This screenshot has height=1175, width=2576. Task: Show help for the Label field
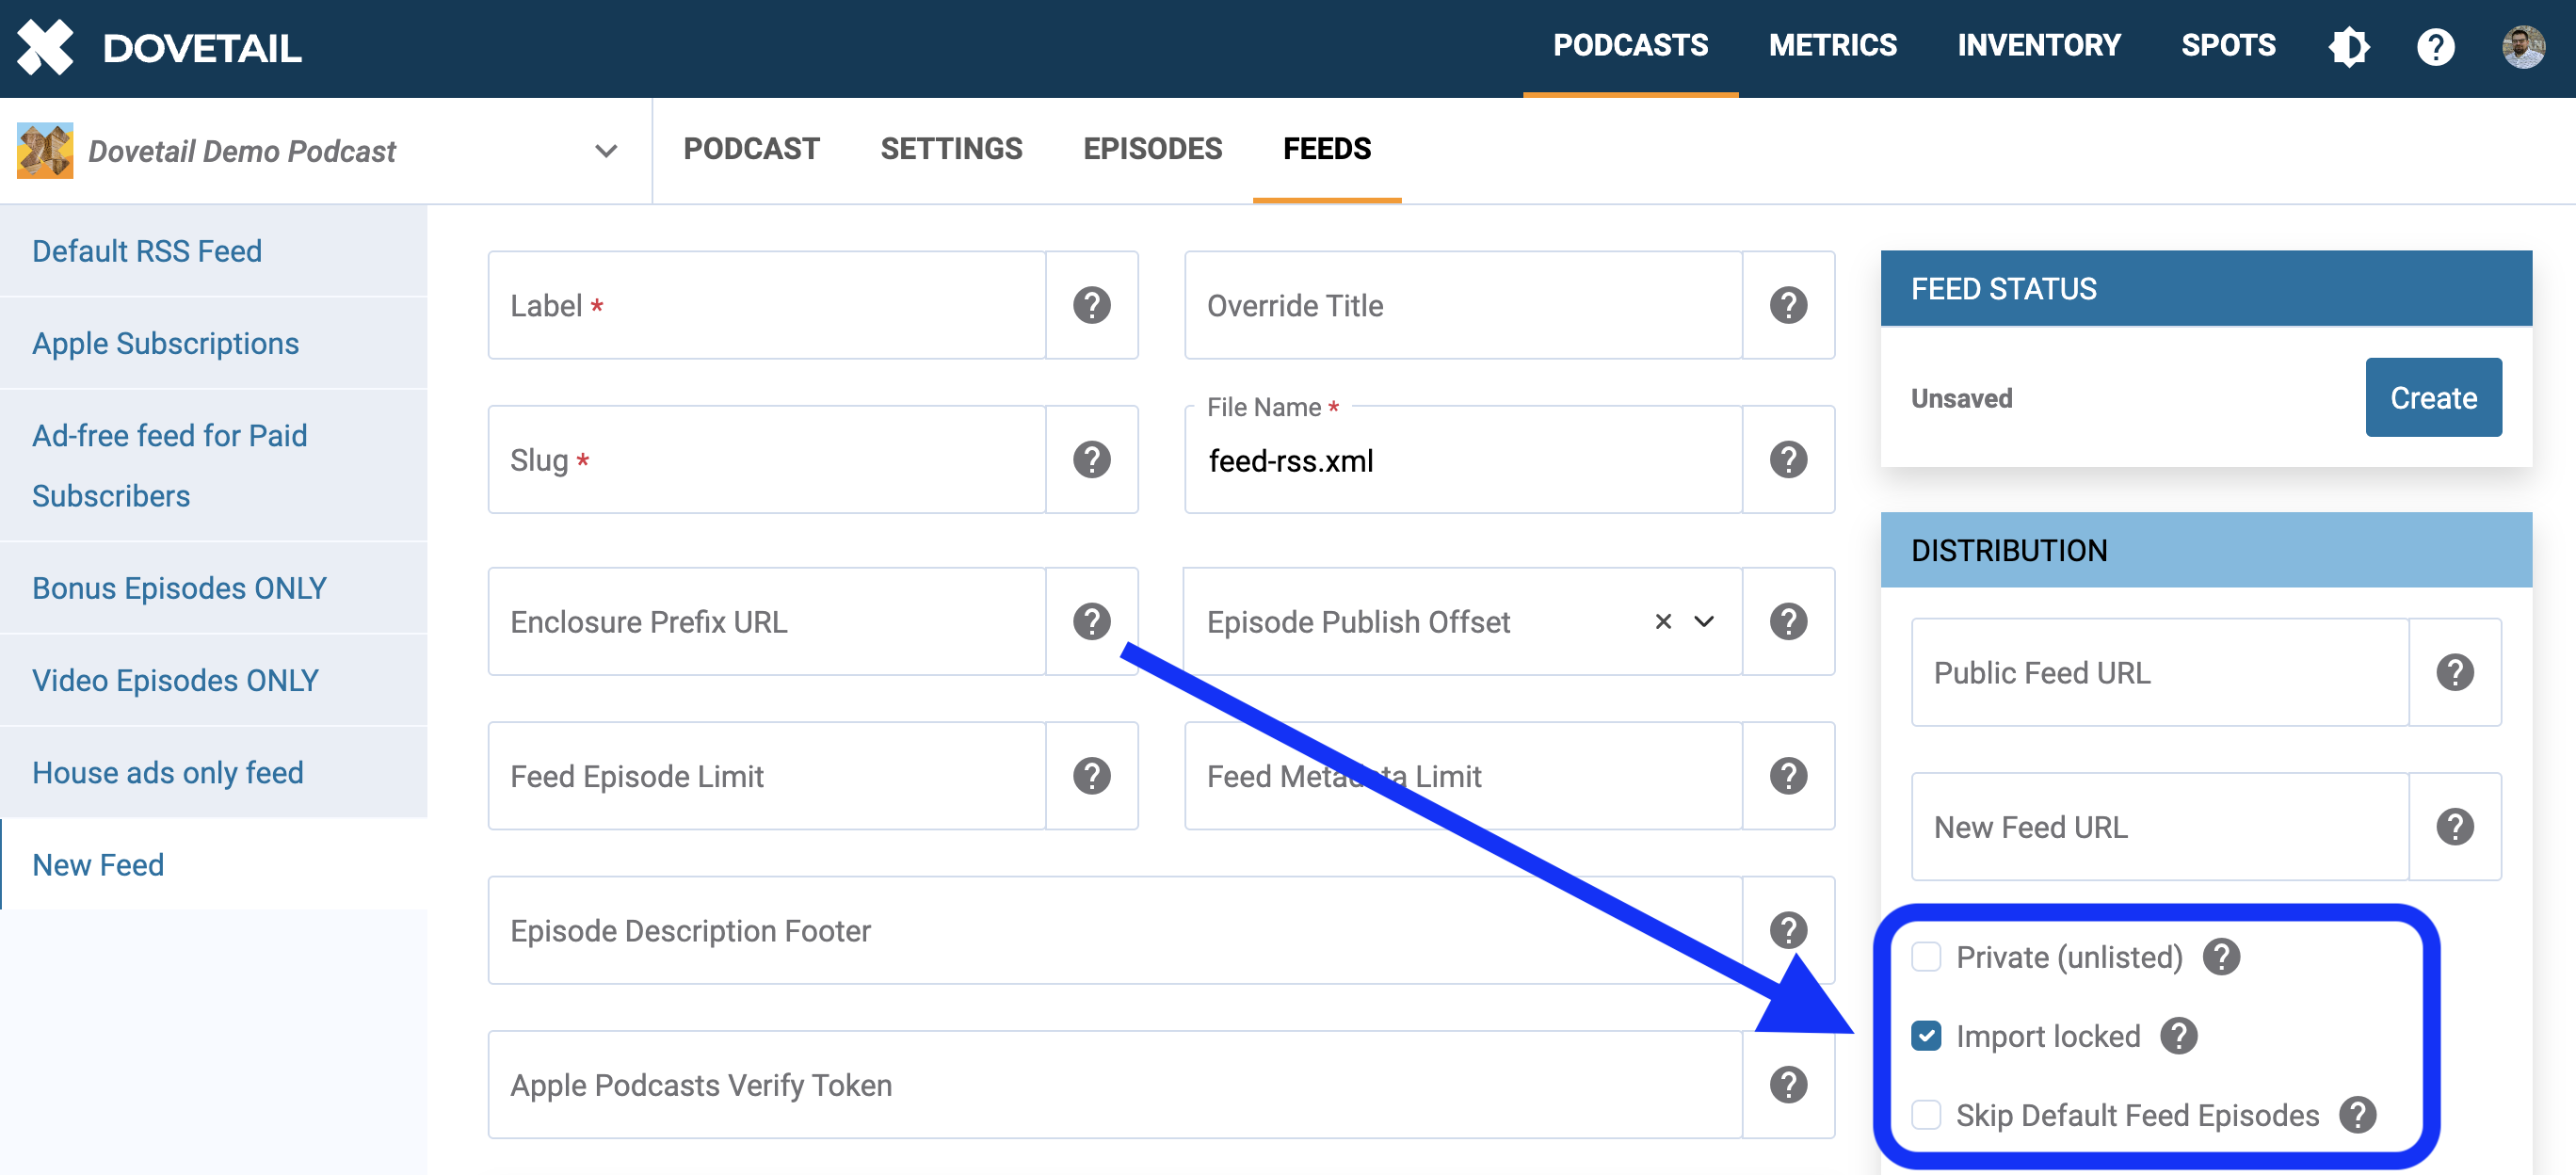(1091, 305)
